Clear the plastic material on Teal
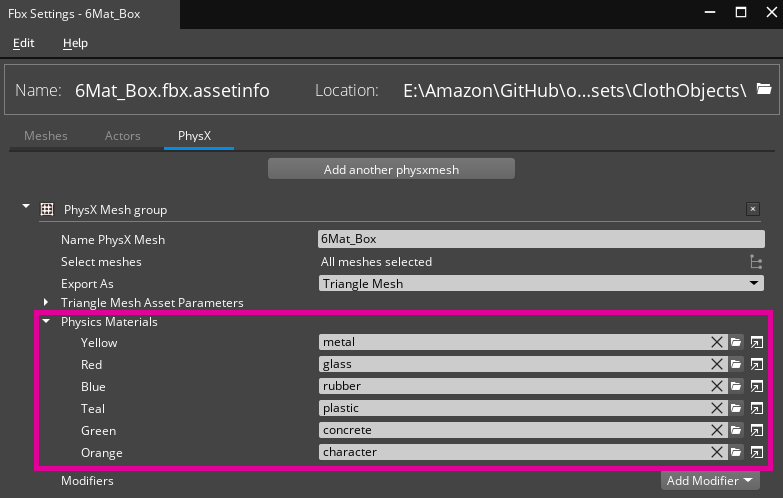Screen dimensions: 783x498 (x=716, y=408)
